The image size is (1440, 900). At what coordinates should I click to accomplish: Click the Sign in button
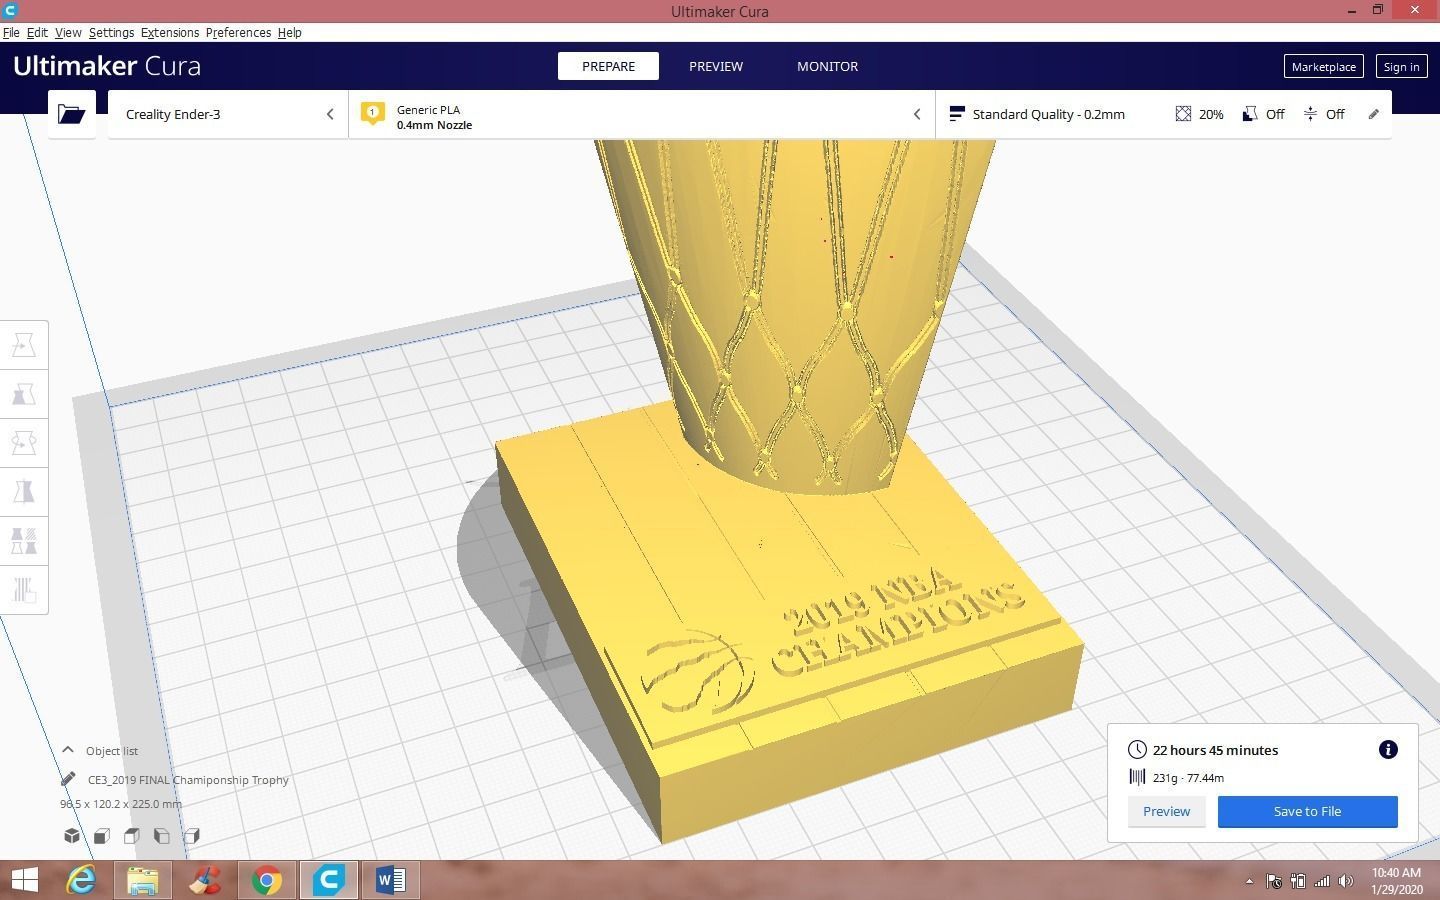coord(1401,66)
